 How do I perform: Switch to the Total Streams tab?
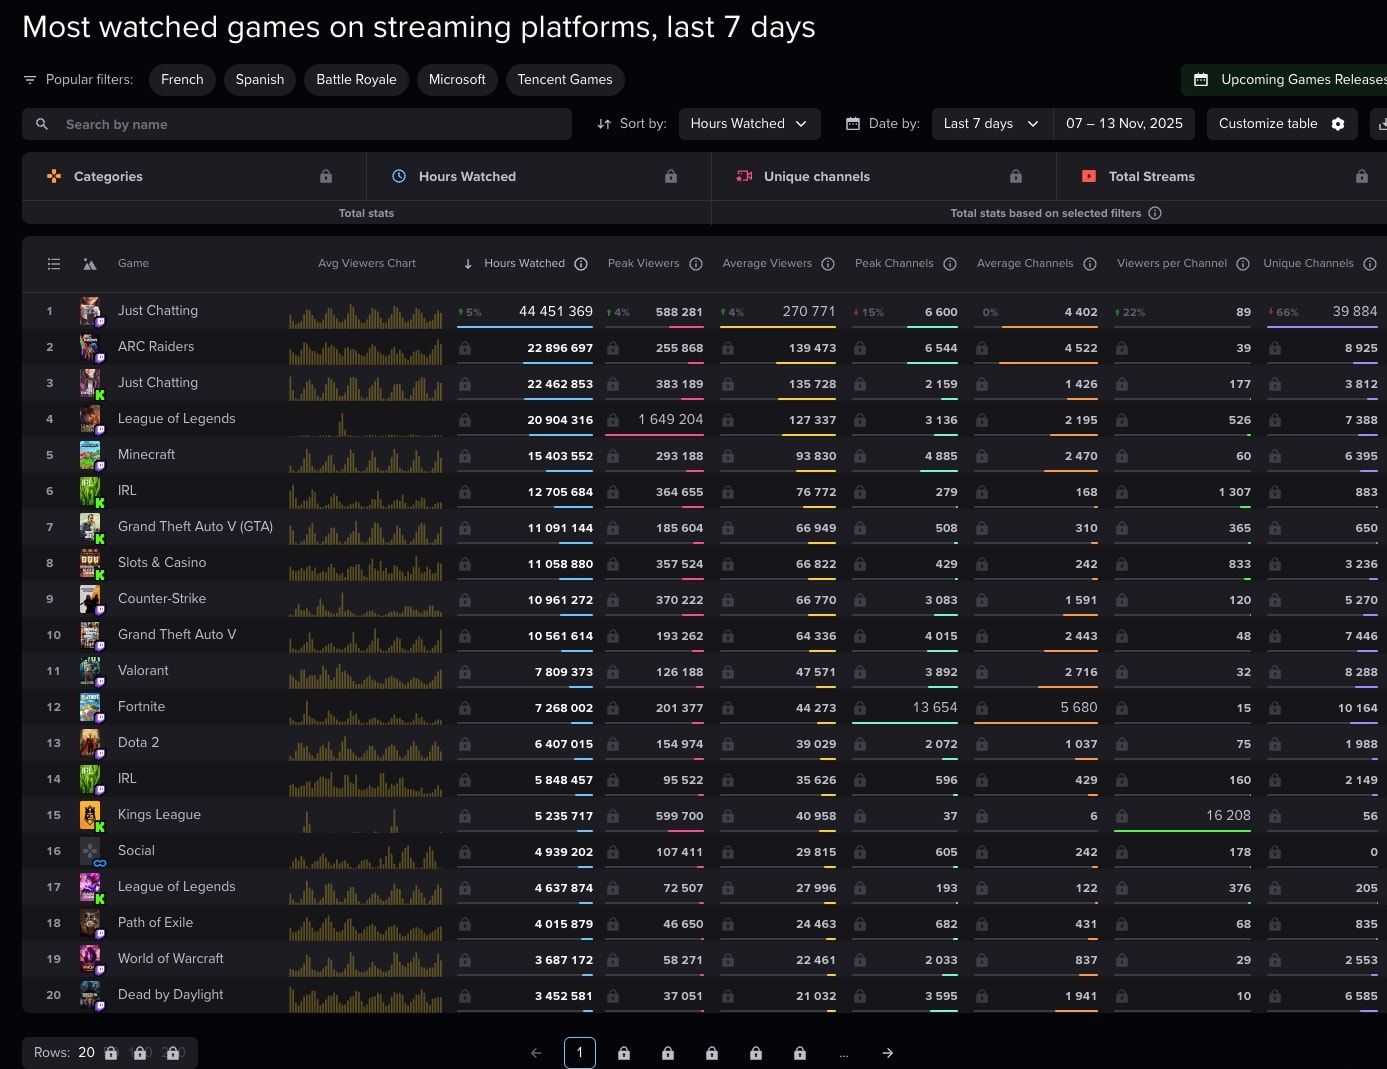[1222, 176]
